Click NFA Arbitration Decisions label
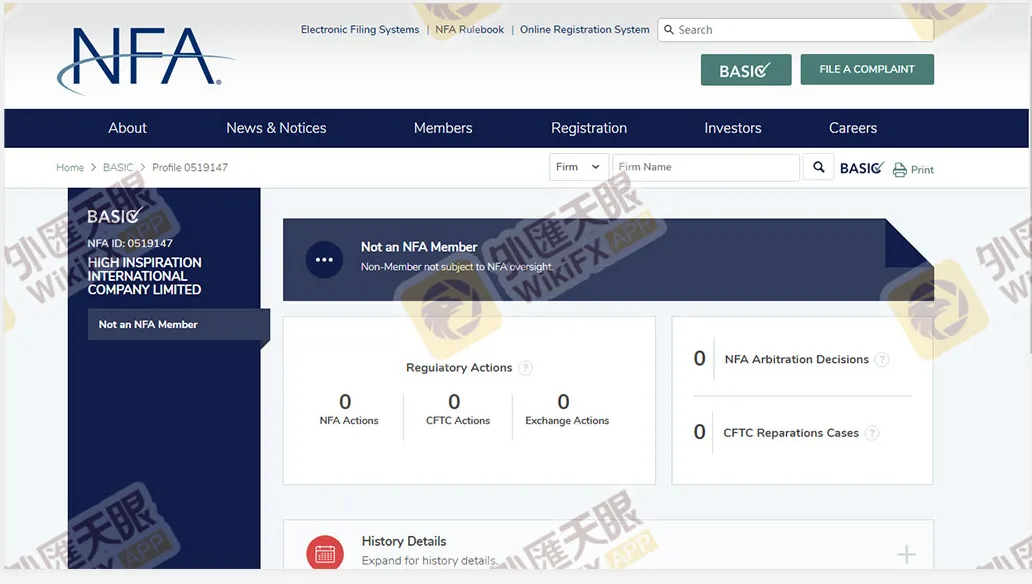The image size is (1032, 584). [x=796, y=359]
